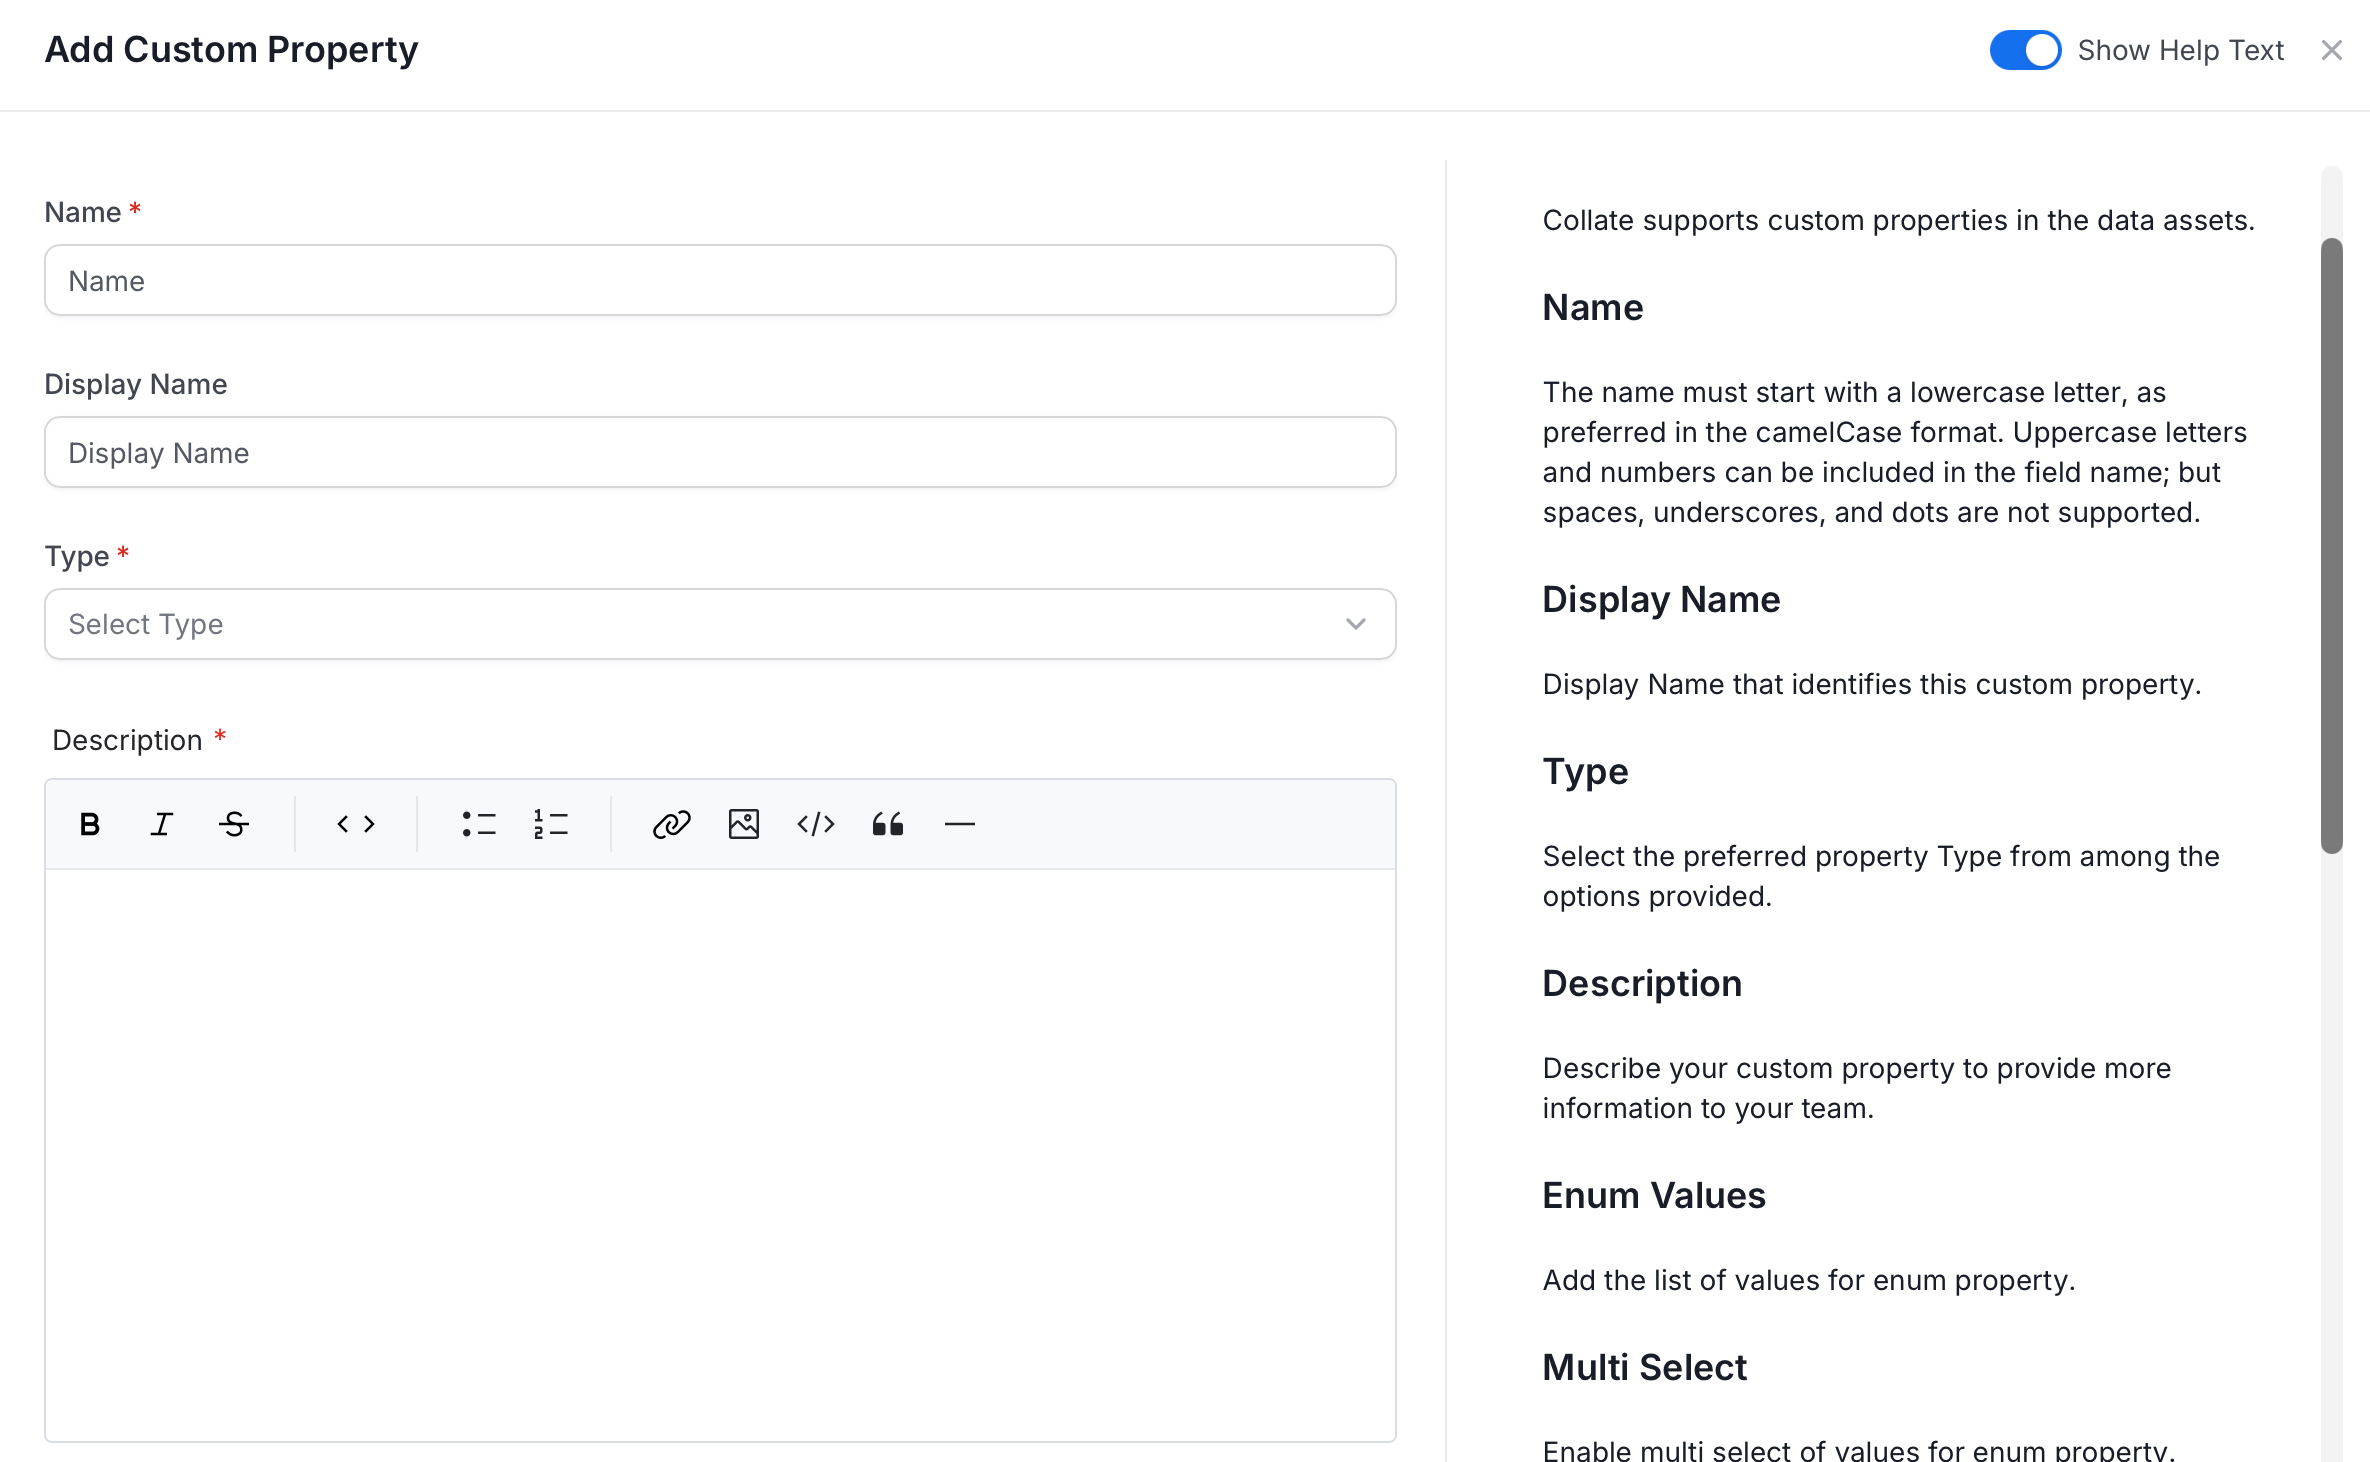2370x1462 pixels.
Task: Open the Select Type dropdown
Action: [x=720, y=624]
